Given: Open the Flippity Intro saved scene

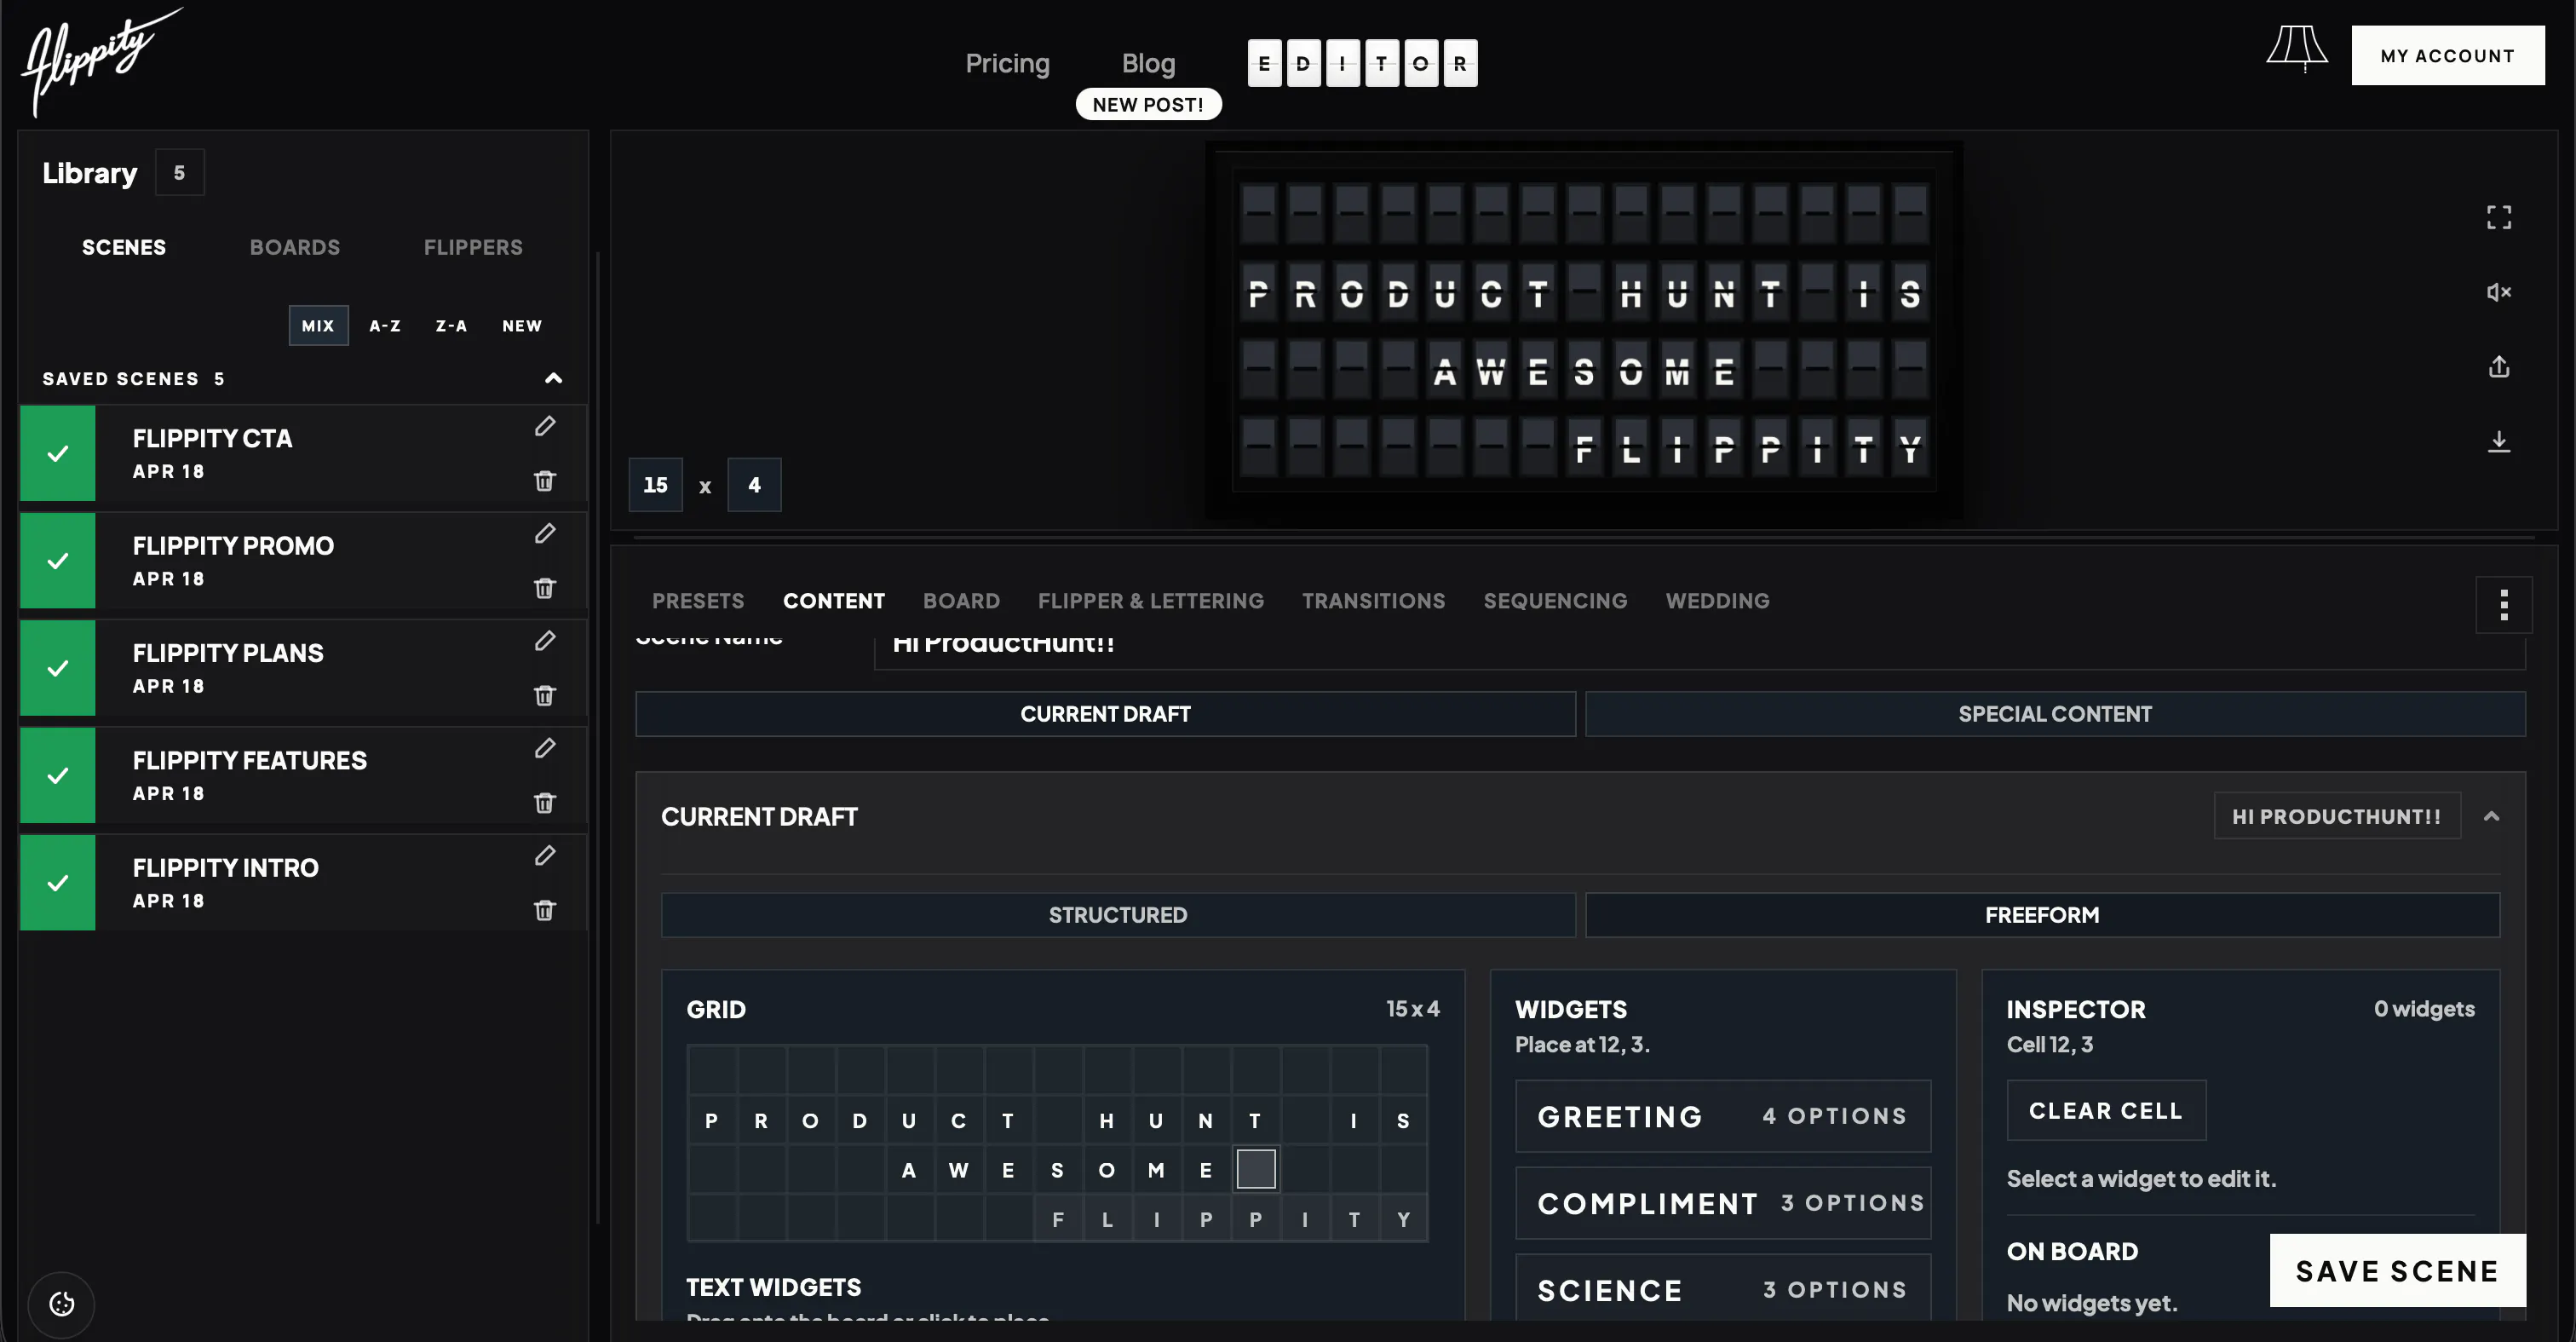Looking at the screenshot, I should click(303, 882).
